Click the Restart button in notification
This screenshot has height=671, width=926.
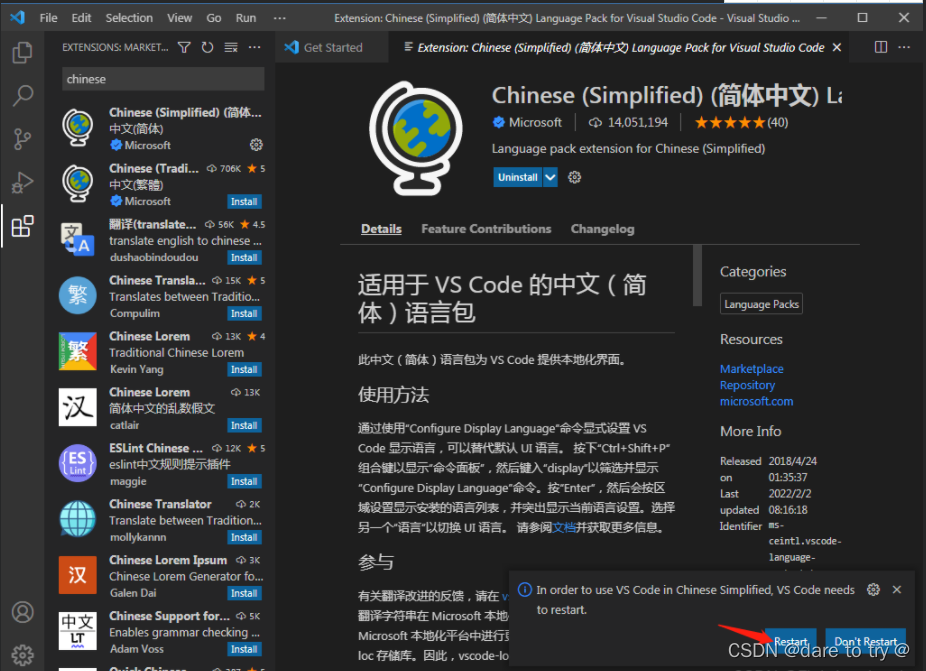791,641
